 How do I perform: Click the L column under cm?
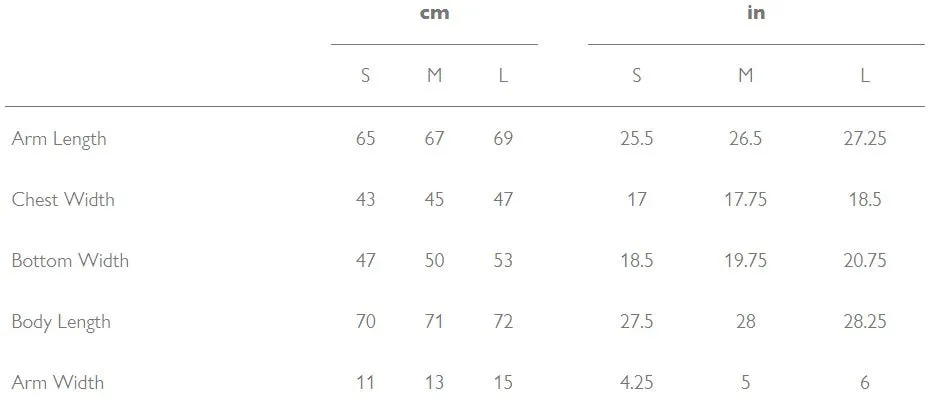click(x=503, y=76)
